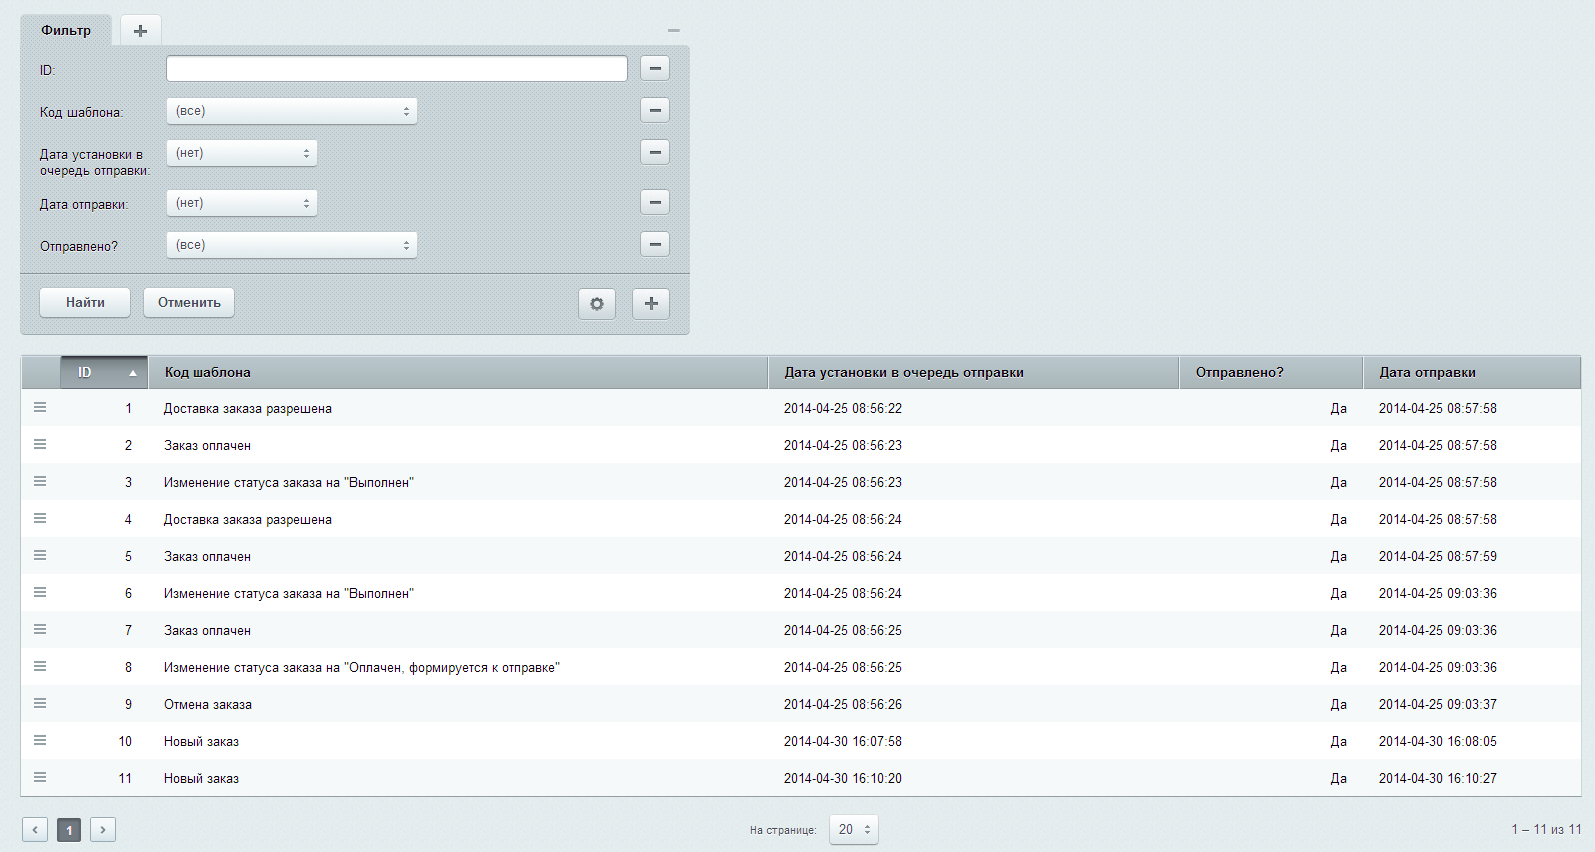Switch to the Фильтр tab
Screen dimensions: 1595x852
[66, 31]
